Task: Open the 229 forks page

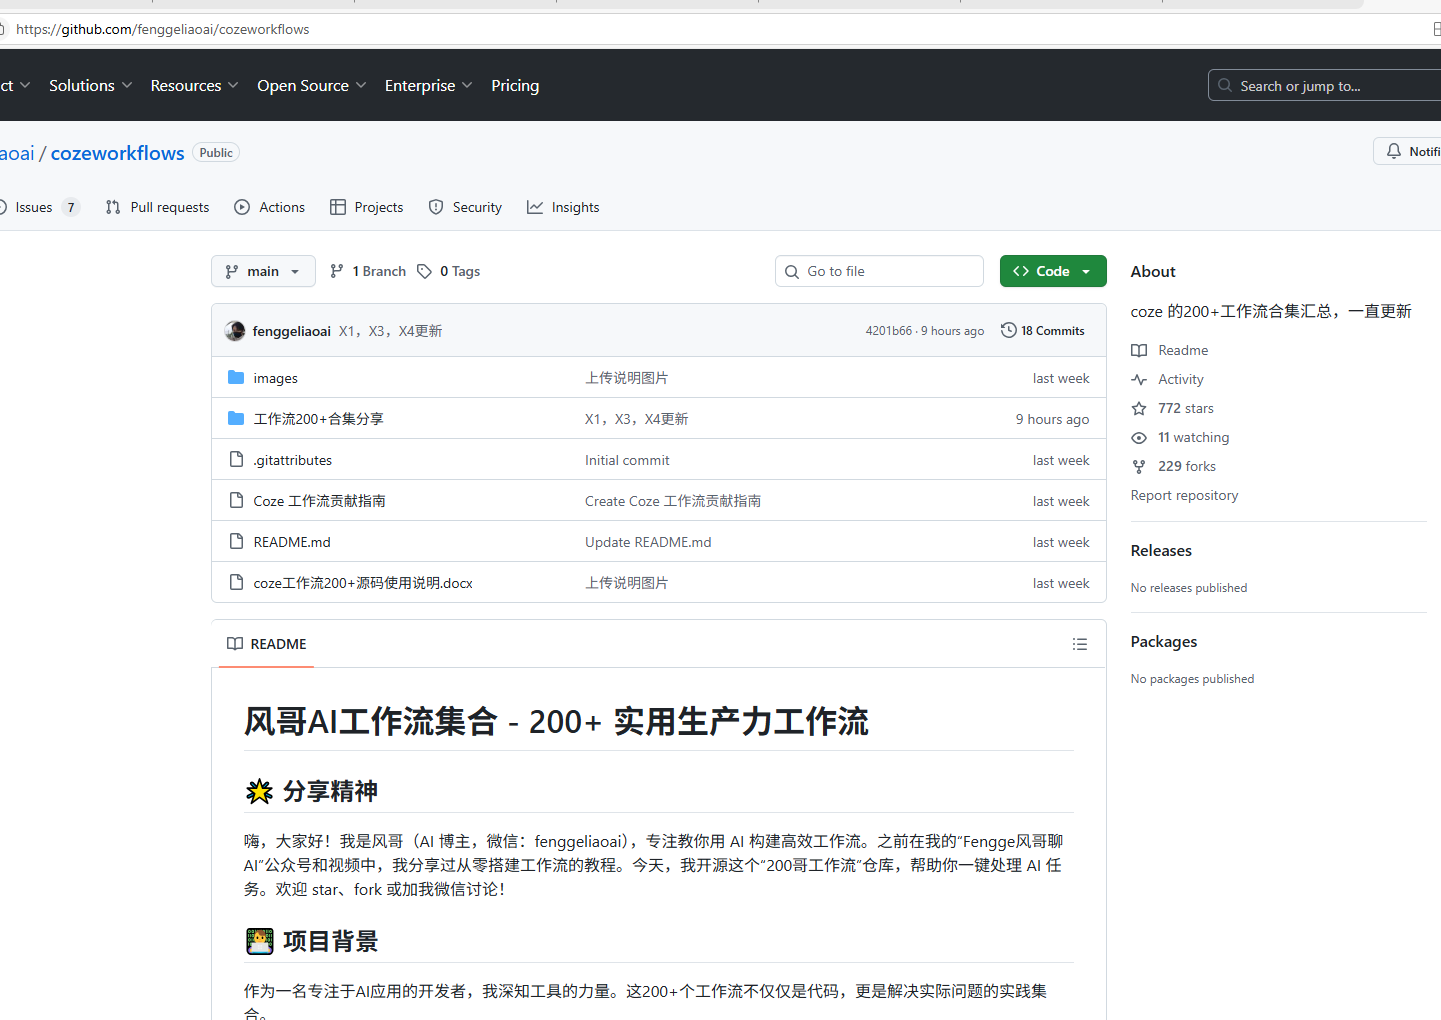Action: [x=1186, y=466]
